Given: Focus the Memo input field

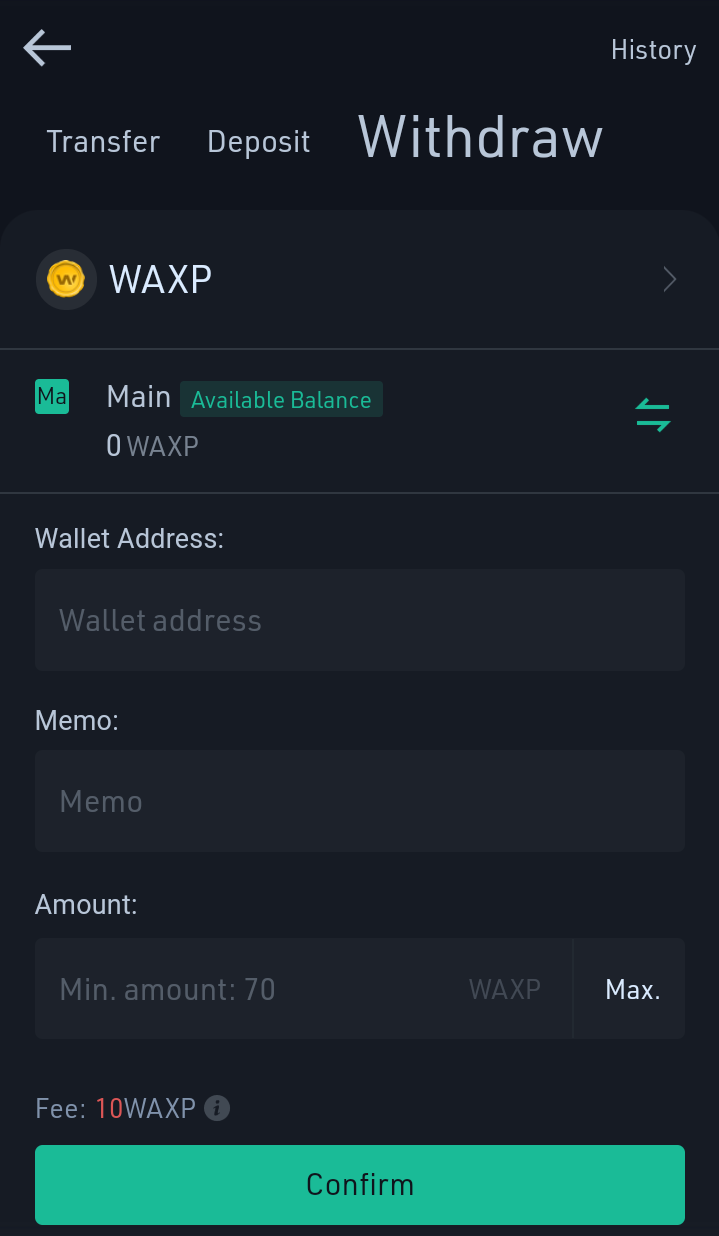Looking at the screenshot, I should pyautogui.click(x=360, y=801).
